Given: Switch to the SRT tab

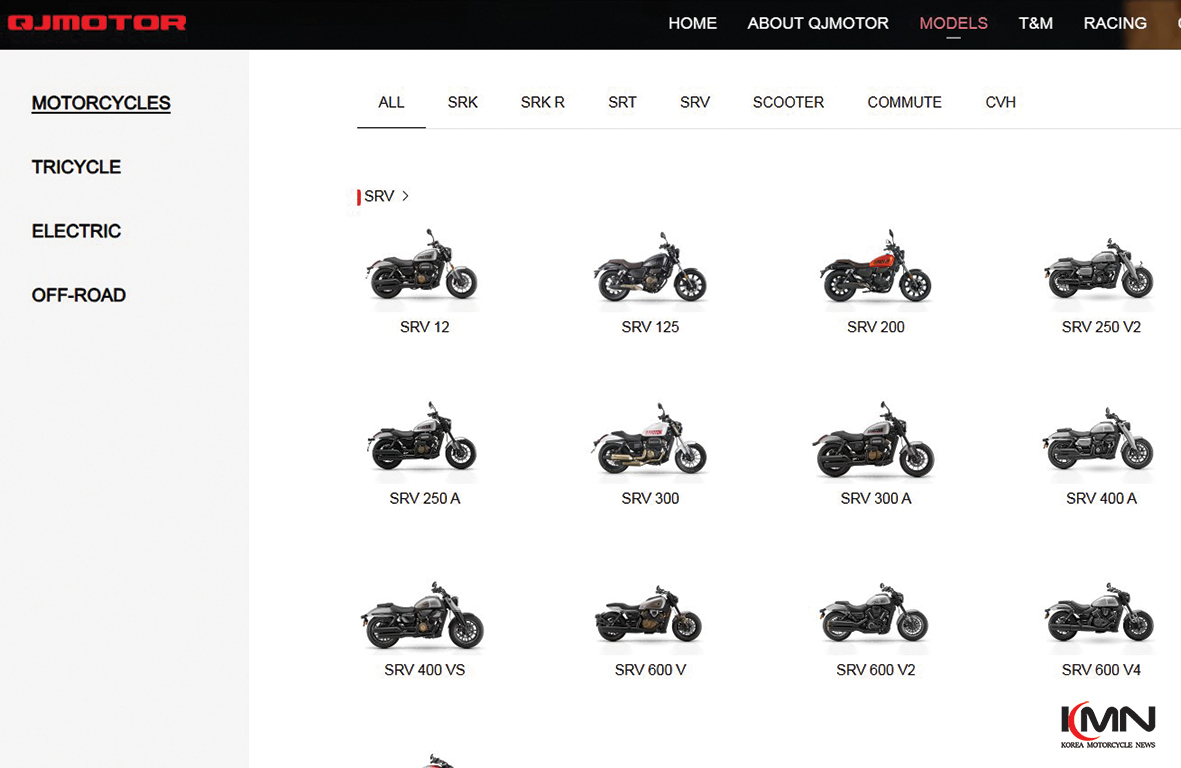Looking at the screenshot, I should point(622,102).
